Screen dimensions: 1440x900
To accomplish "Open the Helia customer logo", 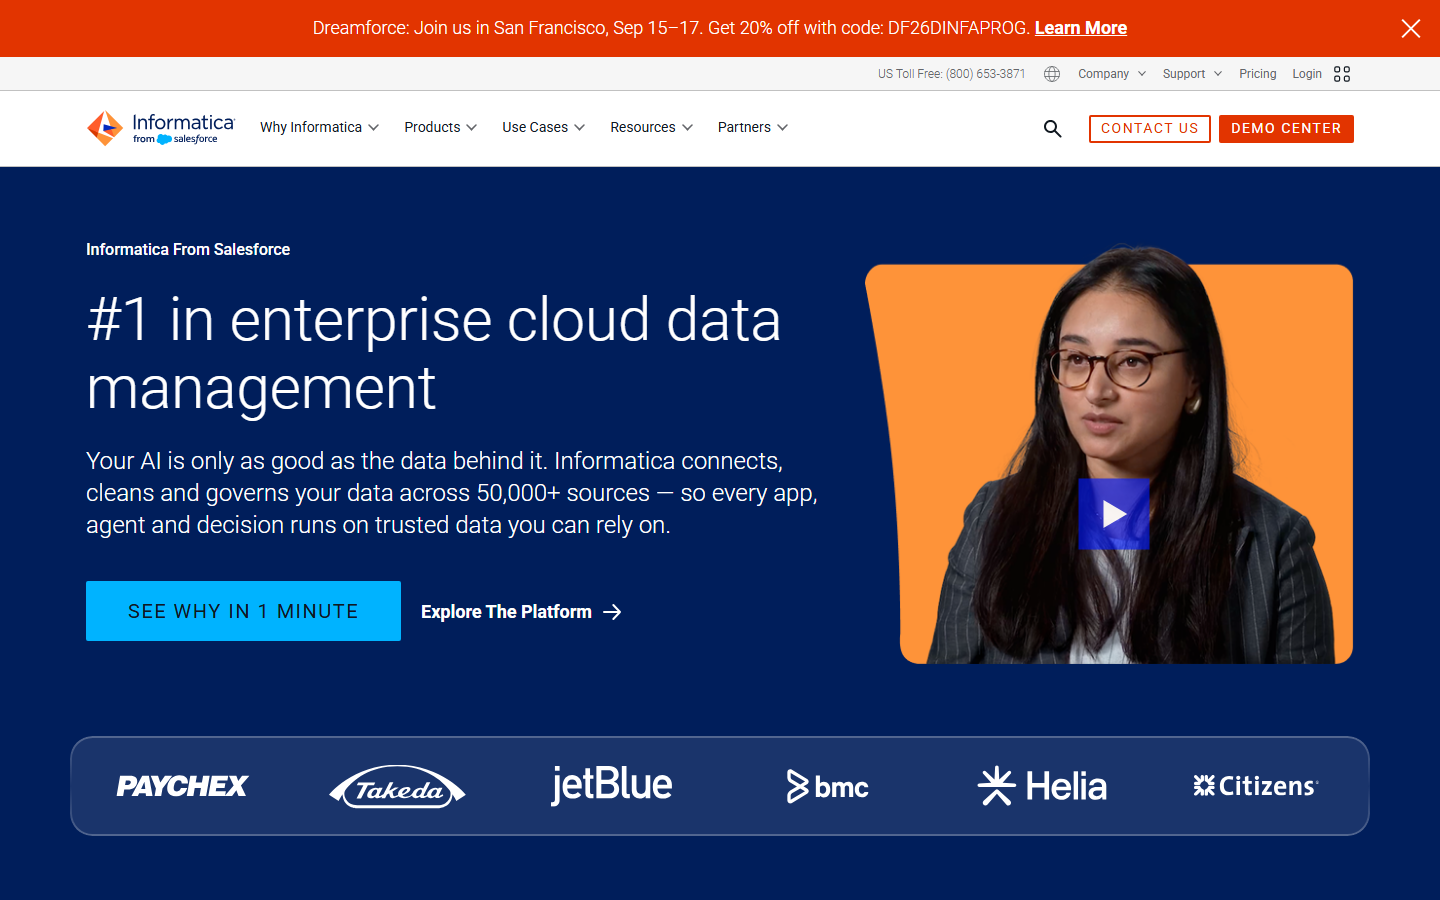I will pyautogui.click(x=1042, y=786).
